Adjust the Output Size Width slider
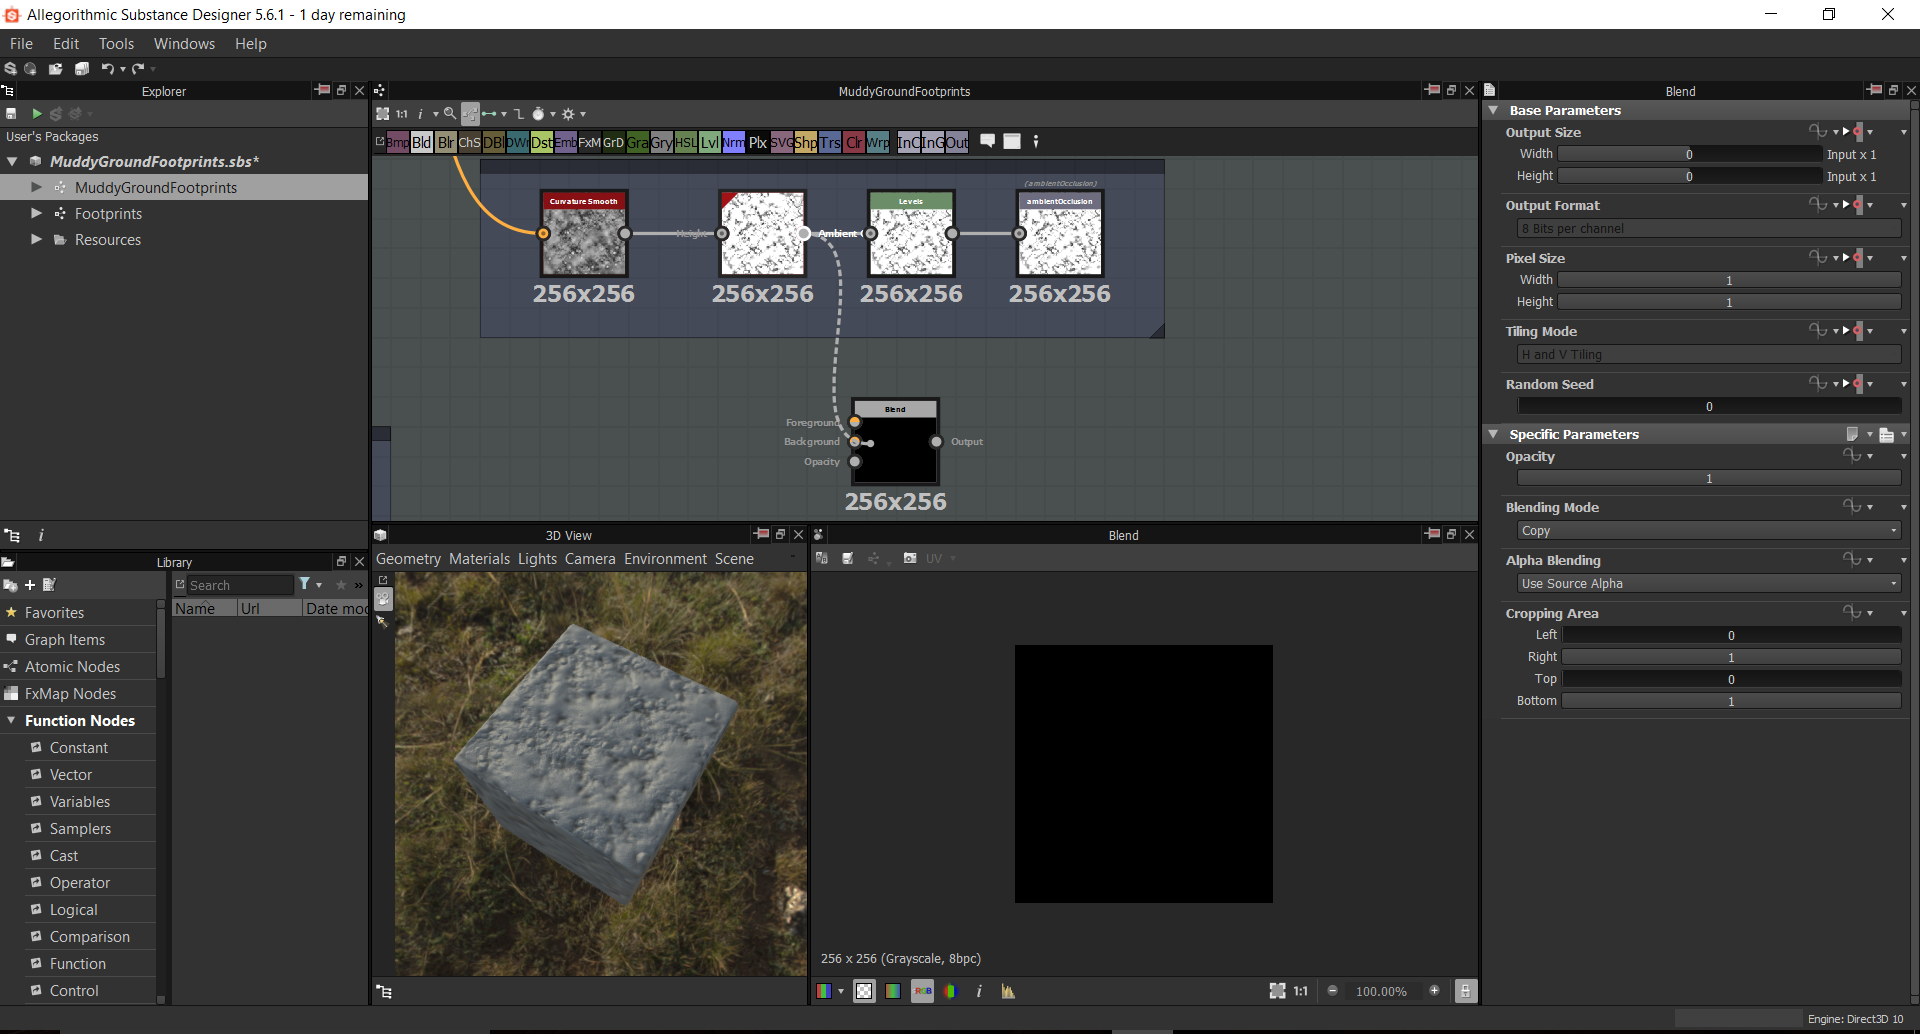 tap(1690, 154)
